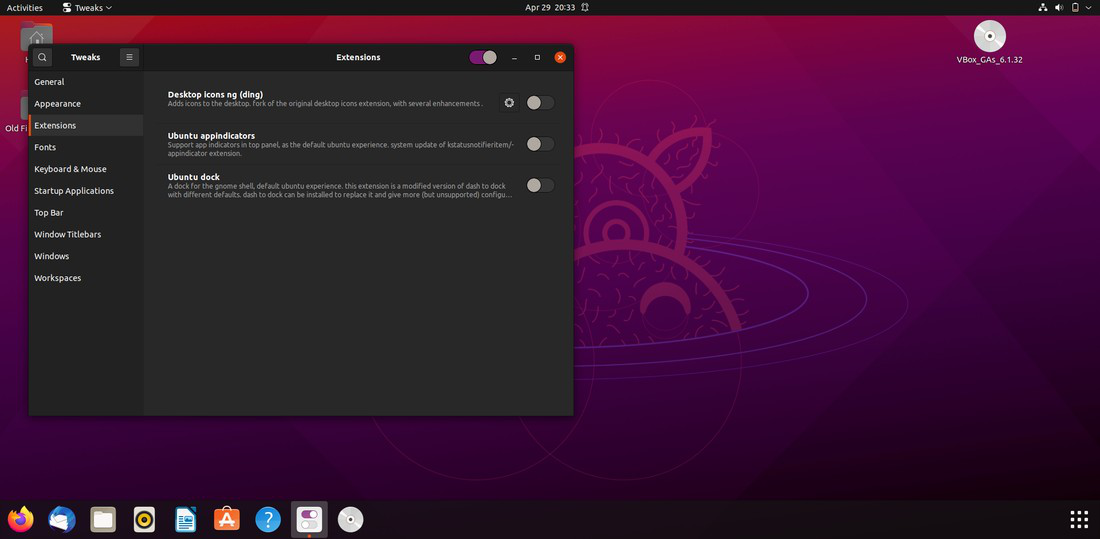Screen dimensions: 1100x539
Task: Launch LibreOffice Writer from dock
Action: [x=185, y=520]
